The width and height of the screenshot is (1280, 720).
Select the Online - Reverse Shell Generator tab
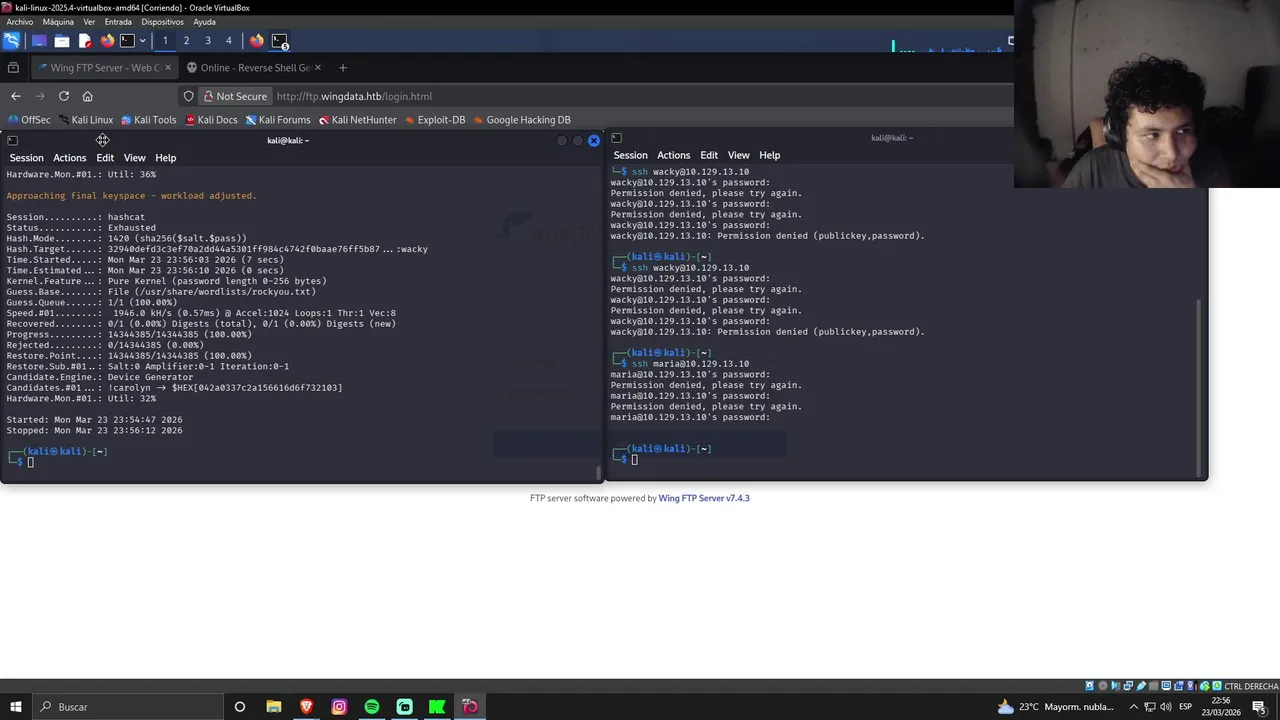click(253, 68)
